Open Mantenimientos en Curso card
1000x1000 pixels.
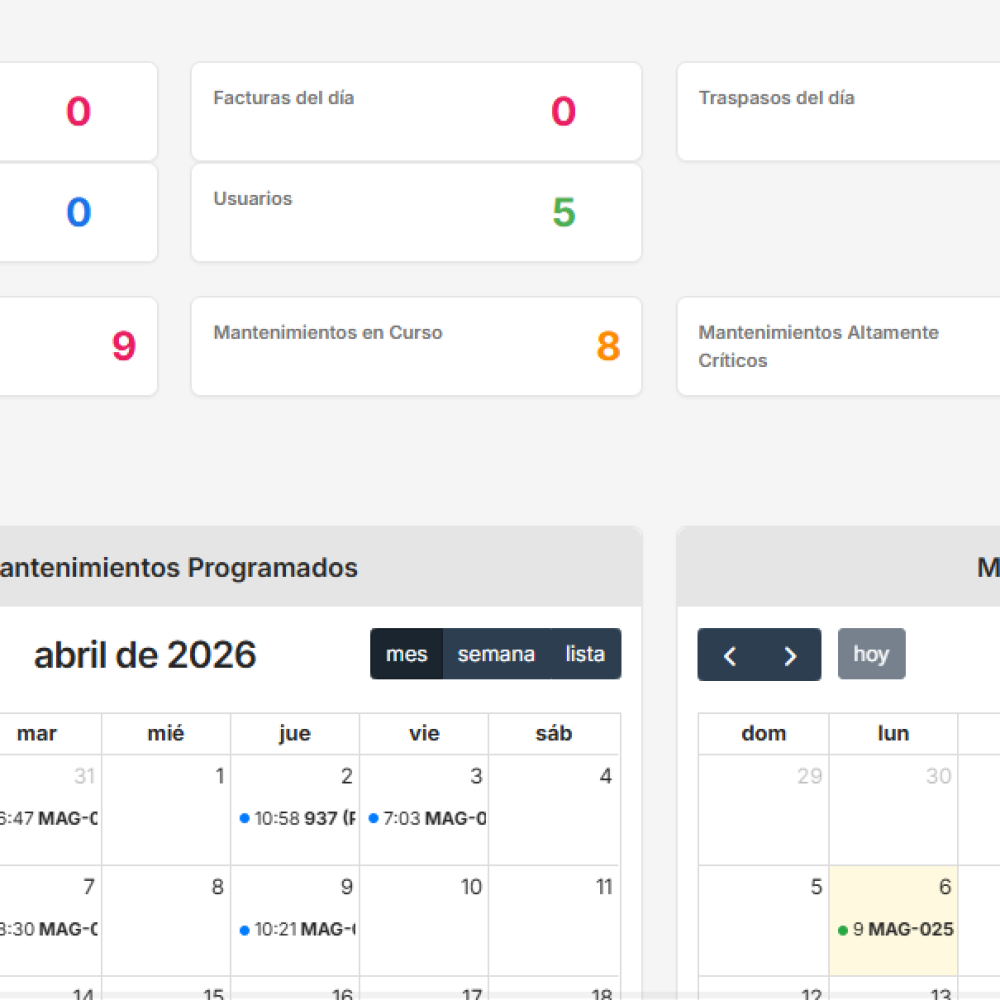[x=416, y=346]
